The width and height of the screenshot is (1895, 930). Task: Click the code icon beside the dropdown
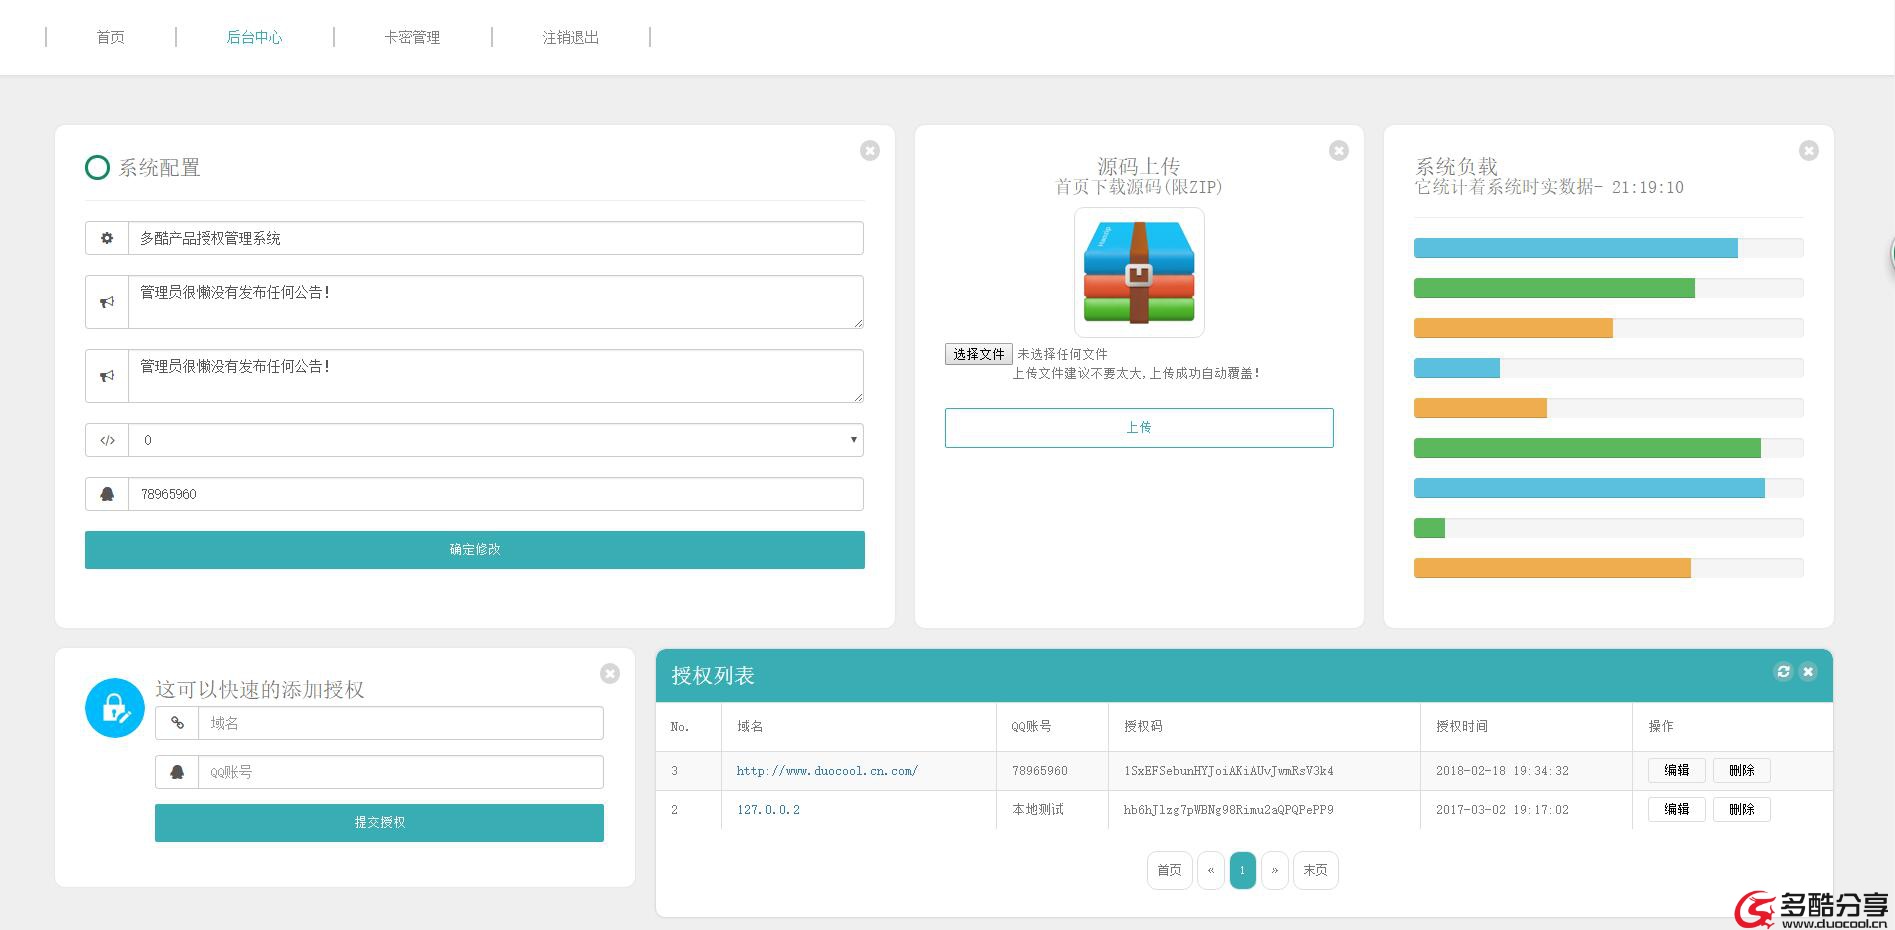pyautogui.click(x=107, y=440)
